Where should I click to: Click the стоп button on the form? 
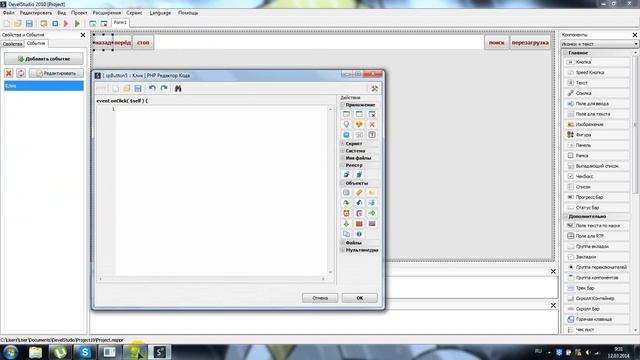point(143,42)
